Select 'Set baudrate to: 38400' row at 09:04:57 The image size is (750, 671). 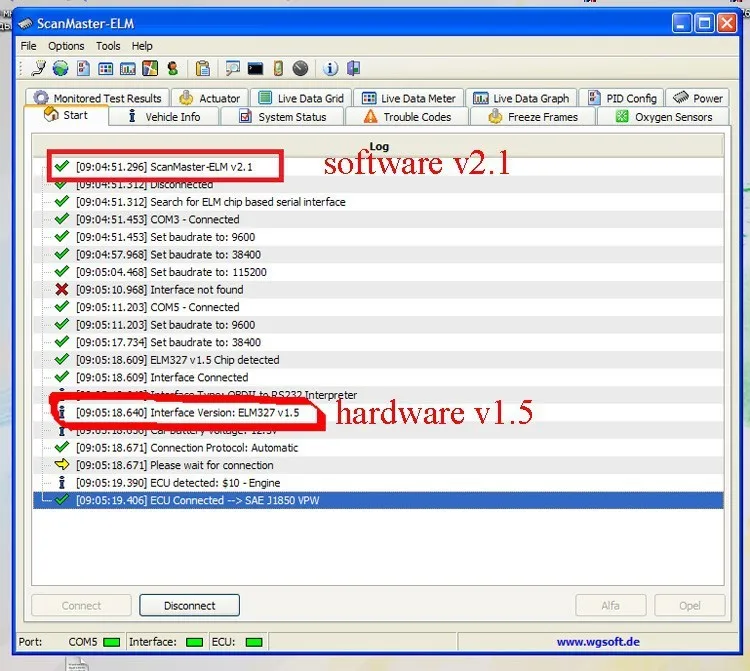378,254
